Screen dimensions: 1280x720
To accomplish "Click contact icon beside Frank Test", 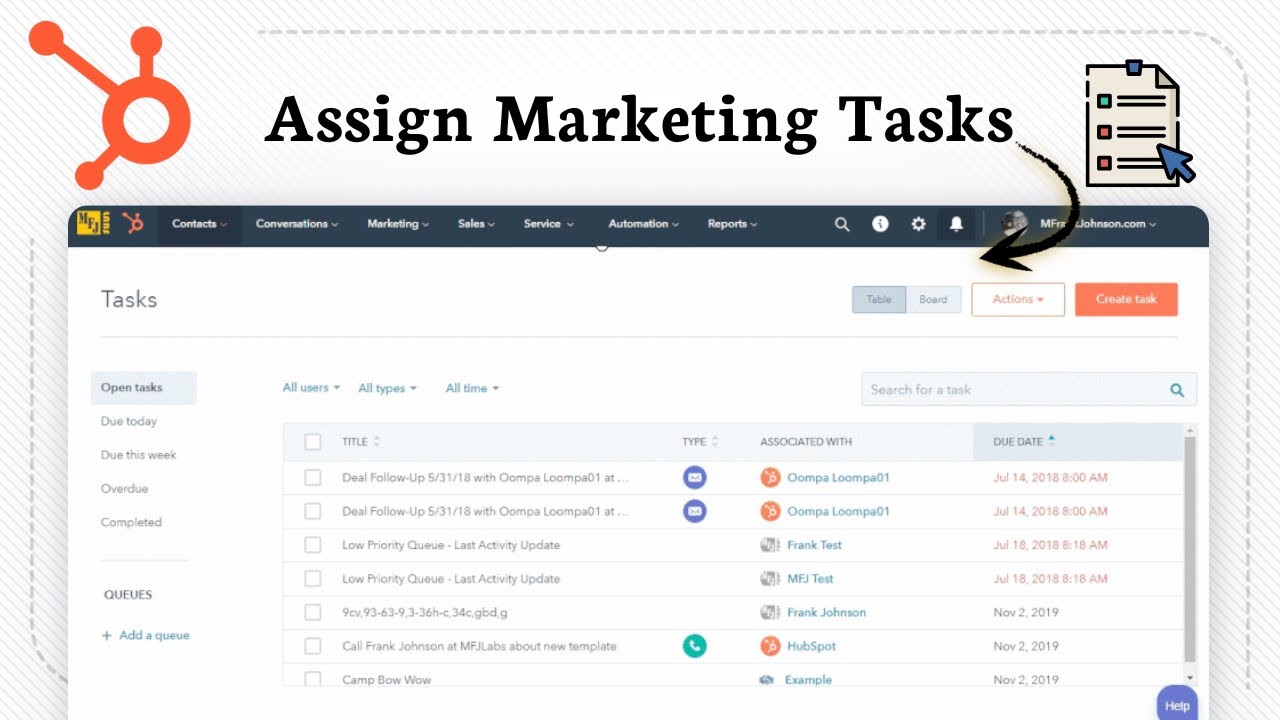I will pyautogui.click(x=770, y=545).
